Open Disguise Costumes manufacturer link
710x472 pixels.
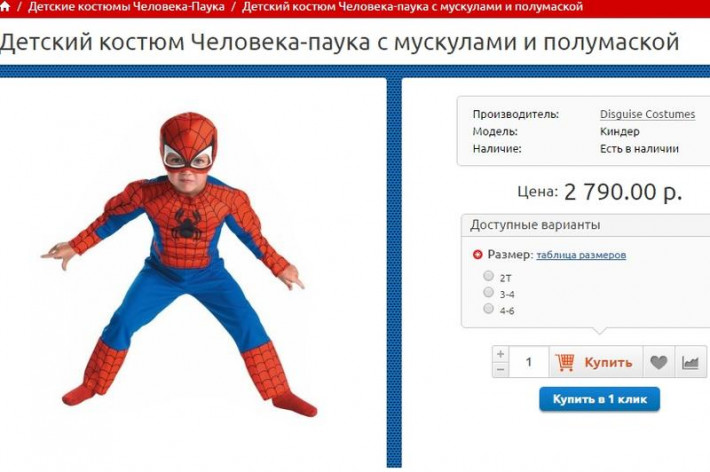(647, 114)
